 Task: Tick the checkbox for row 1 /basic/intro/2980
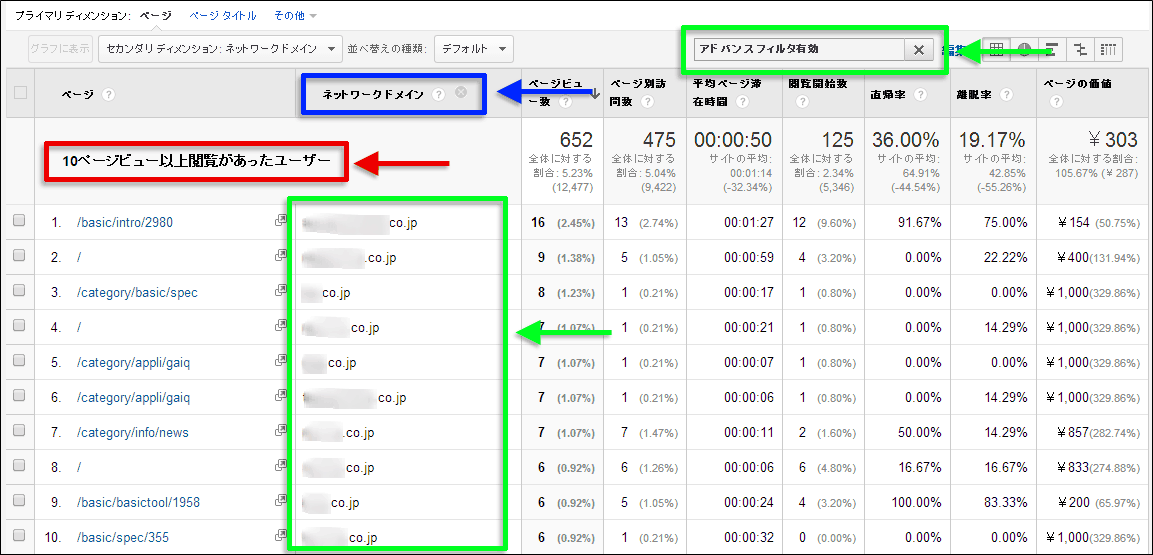coord(19,222)
